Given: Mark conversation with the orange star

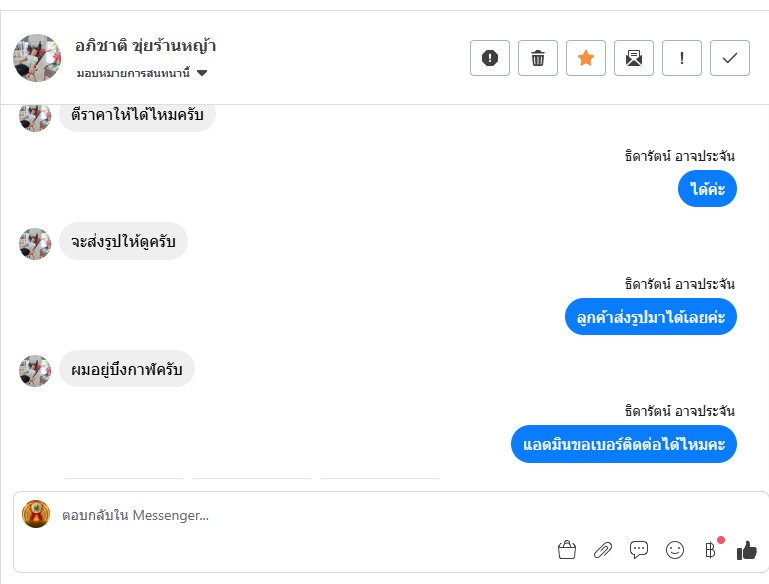Looking at the screenshot, I should click(586, 58).
